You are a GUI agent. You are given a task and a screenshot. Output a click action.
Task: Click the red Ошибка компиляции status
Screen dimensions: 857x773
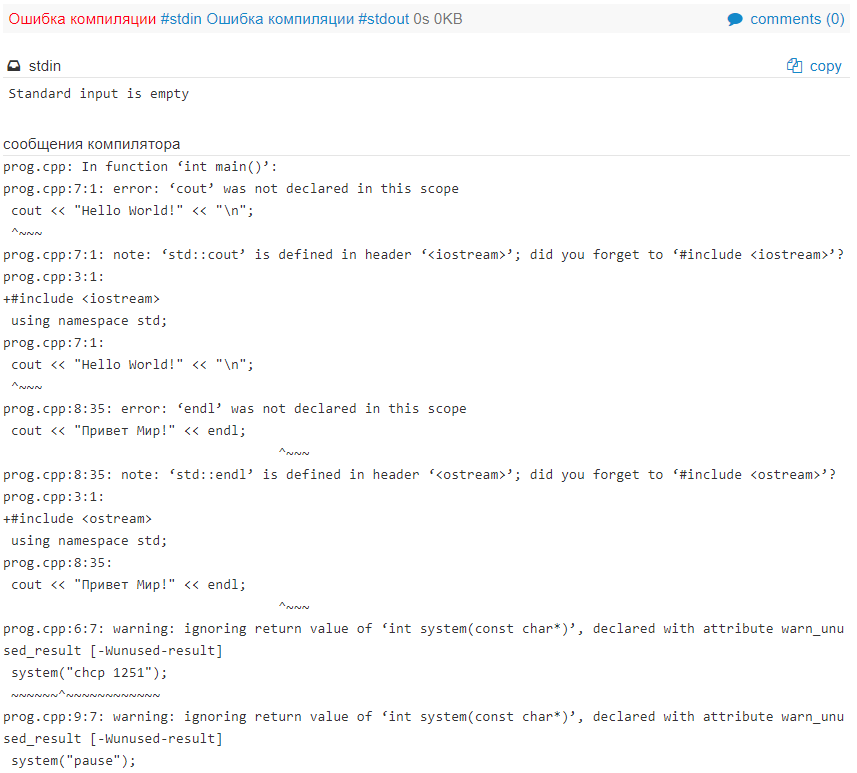pyautogui.click(x=82, y=19)
